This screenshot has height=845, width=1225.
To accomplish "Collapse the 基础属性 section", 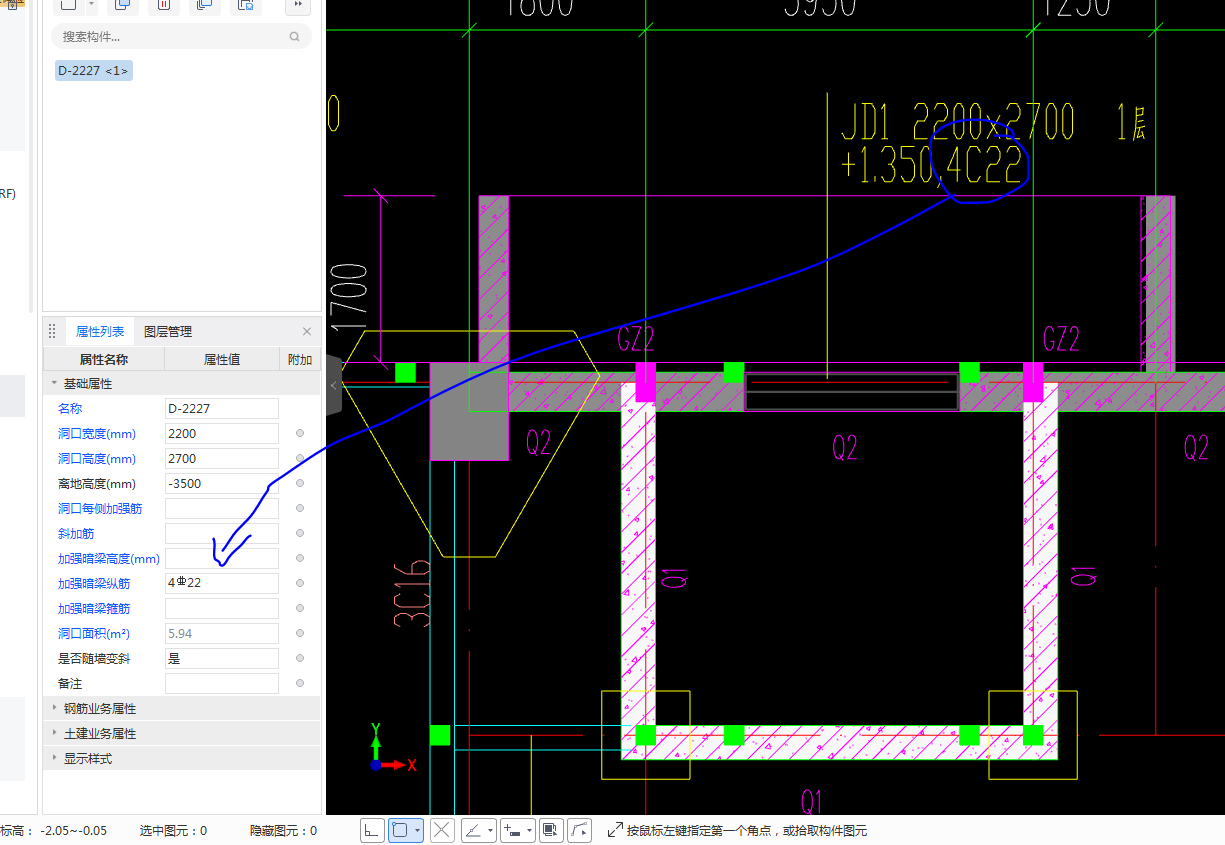I will [x=54, y=384].
